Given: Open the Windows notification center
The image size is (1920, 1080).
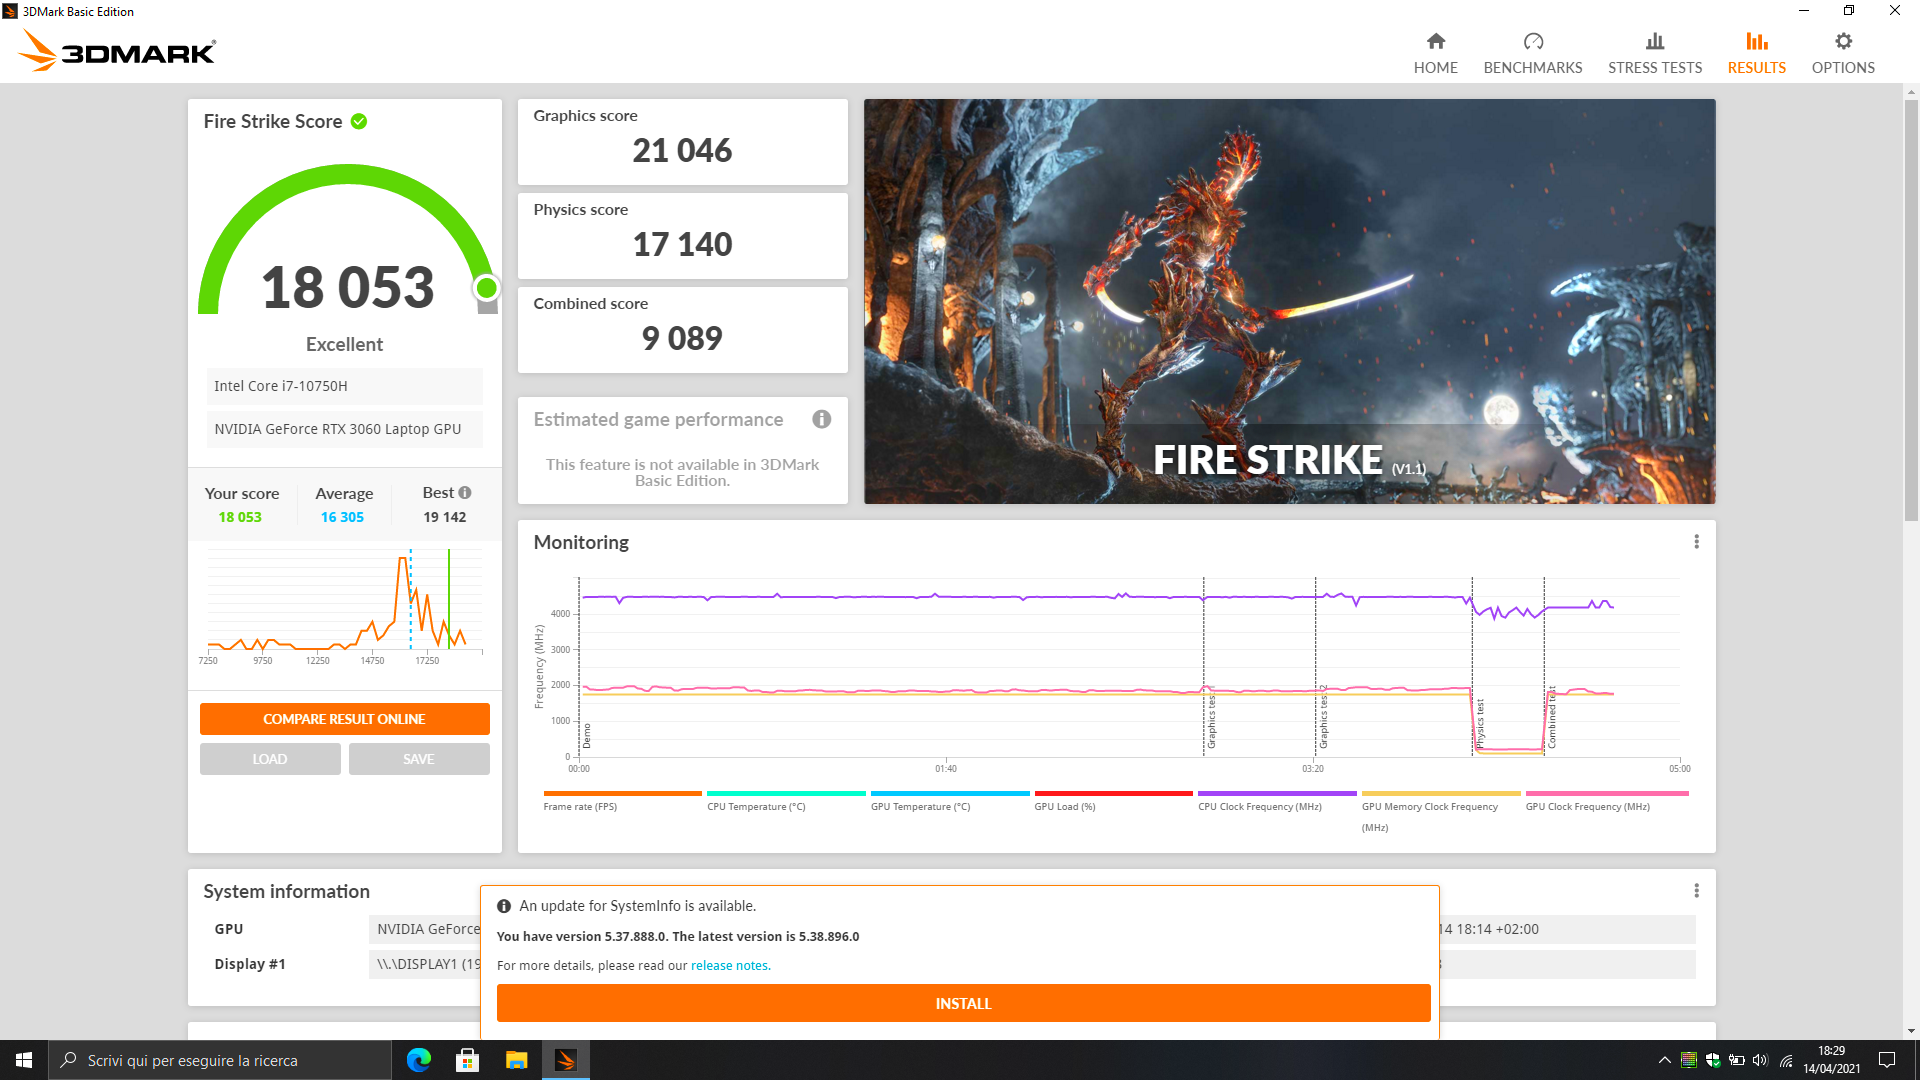Looking at the screenshot, I should coord(1887,1060).
